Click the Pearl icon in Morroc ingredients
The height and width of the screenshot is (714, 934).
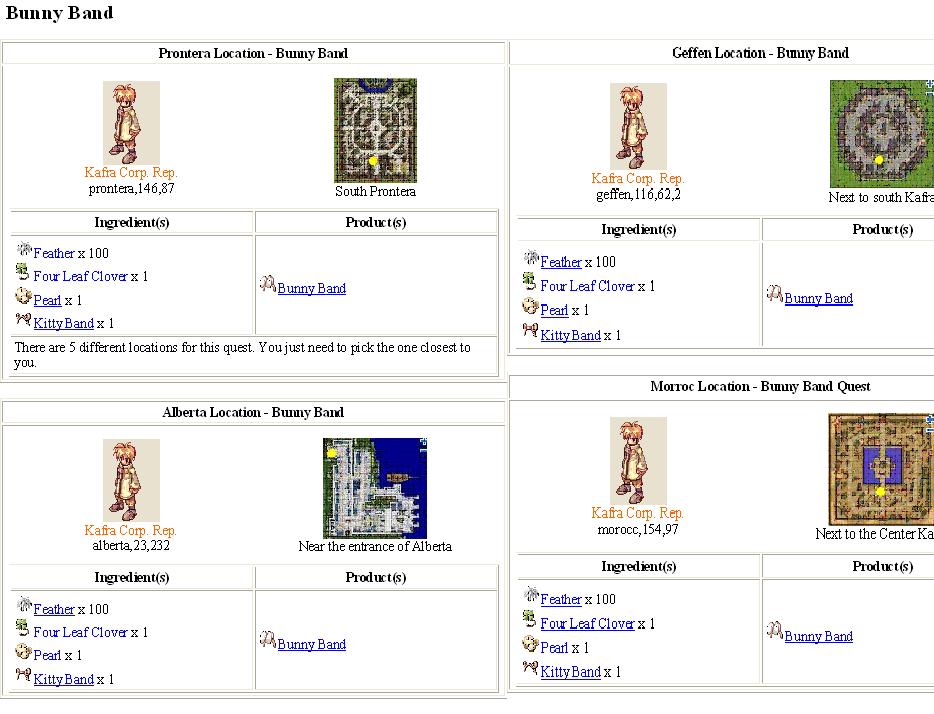[x=530, y=643]
